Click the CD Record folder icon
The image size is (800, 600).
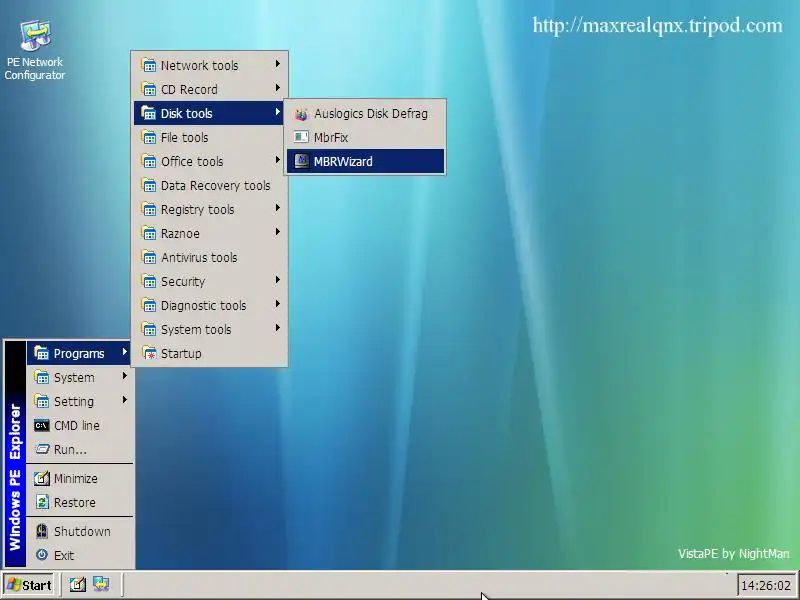click(148, 89)
